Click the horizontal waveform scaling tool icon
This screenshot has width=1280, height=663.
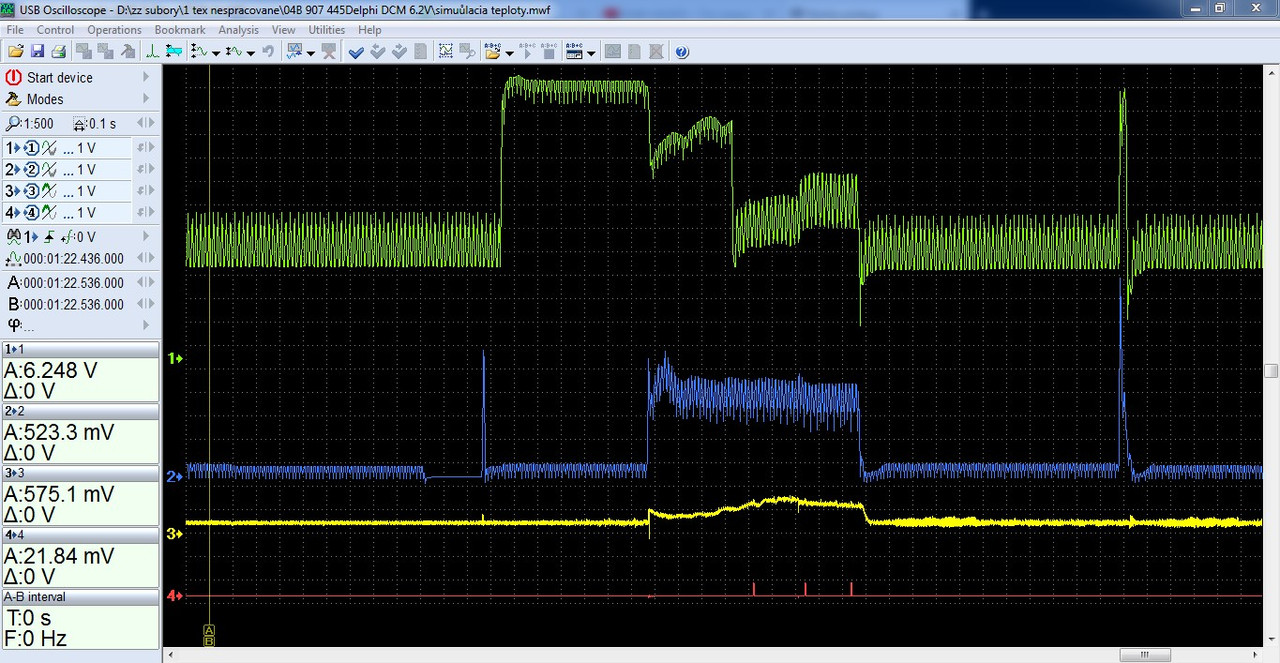coord(233,51)
